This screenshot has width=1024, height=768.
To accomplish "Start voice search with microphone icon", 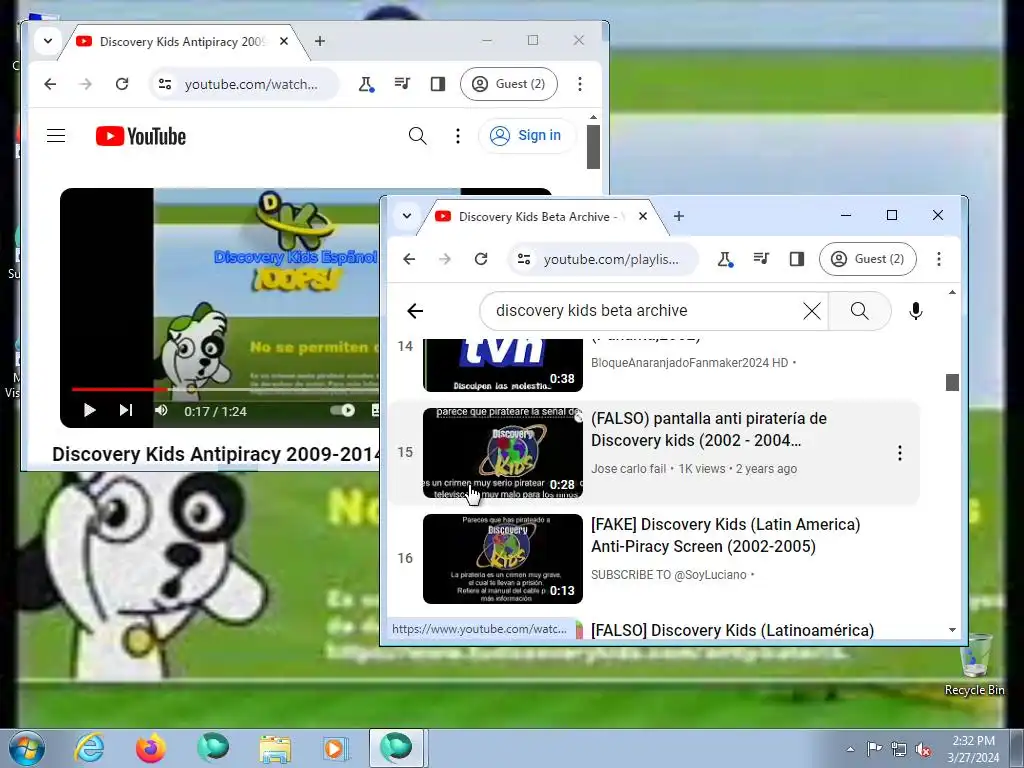I will 916,311.
